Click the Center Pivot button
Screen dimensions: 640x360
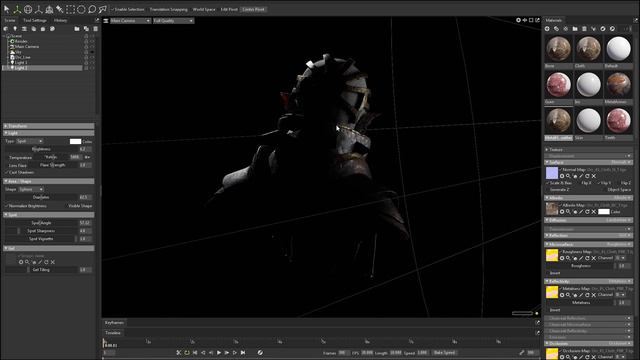pos(253,9)
